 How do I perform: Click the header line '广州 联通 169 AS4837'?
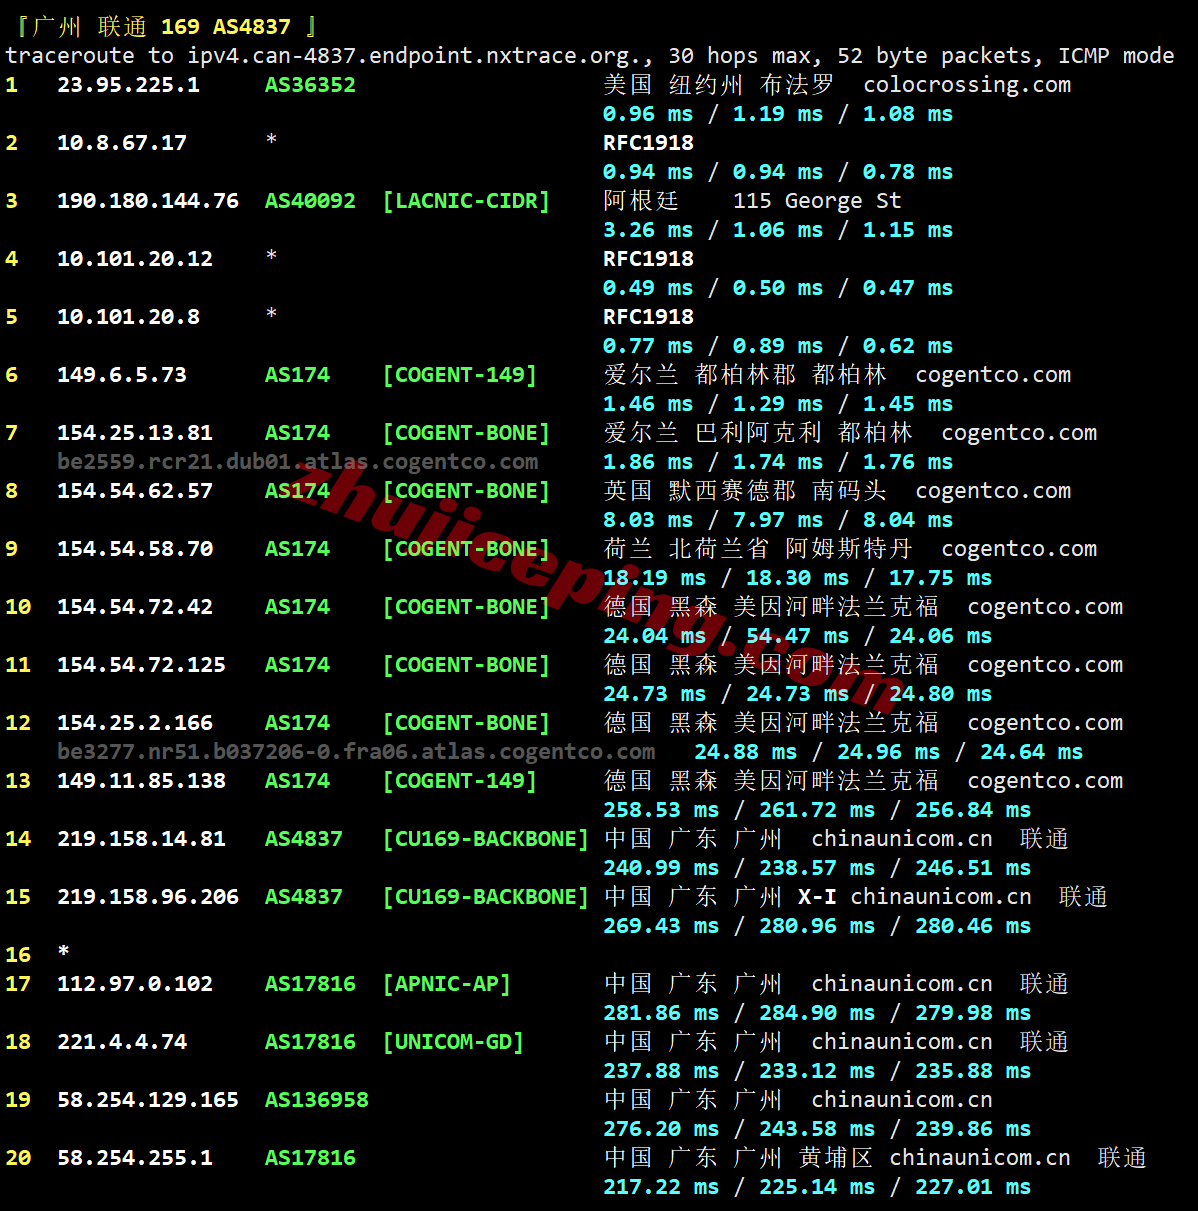click(x=161, y=27)
